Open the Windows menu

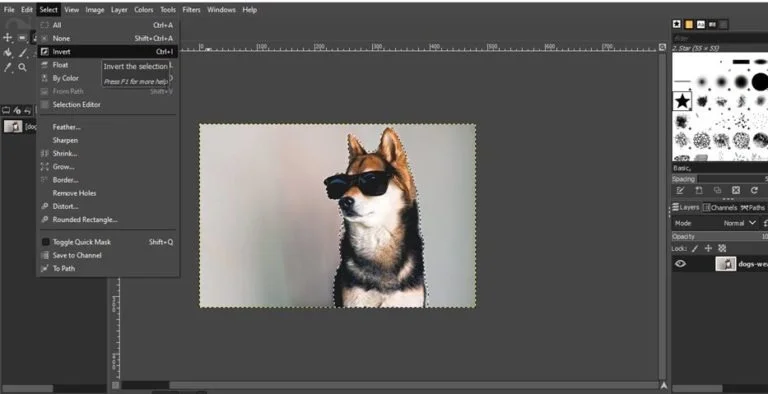[x=221, y=9]
